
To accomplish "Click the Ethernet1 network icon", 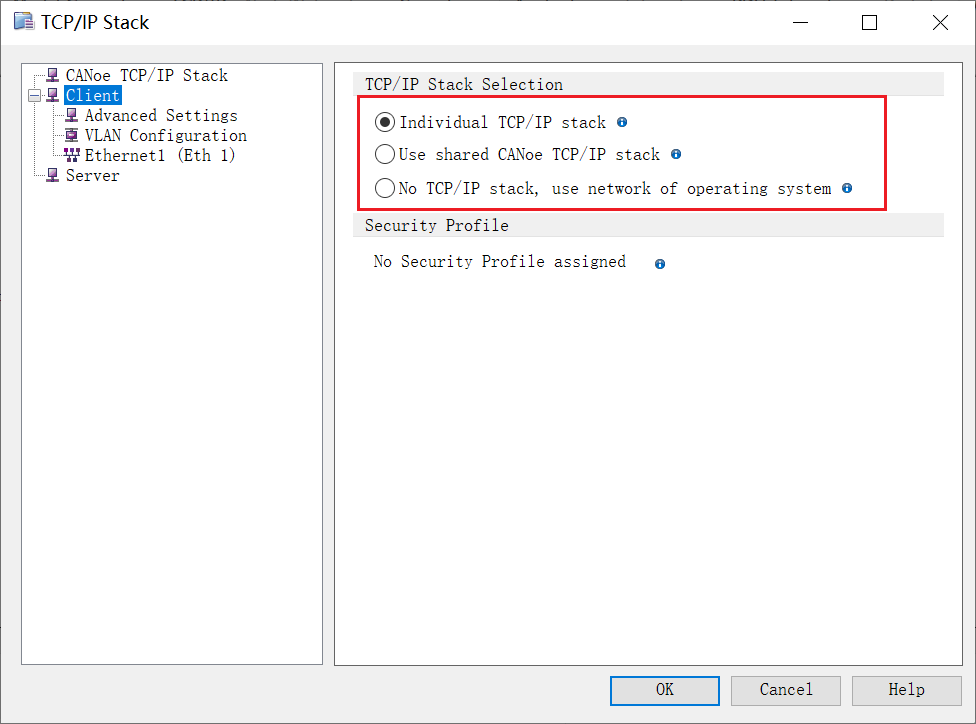I will (72, 155).
